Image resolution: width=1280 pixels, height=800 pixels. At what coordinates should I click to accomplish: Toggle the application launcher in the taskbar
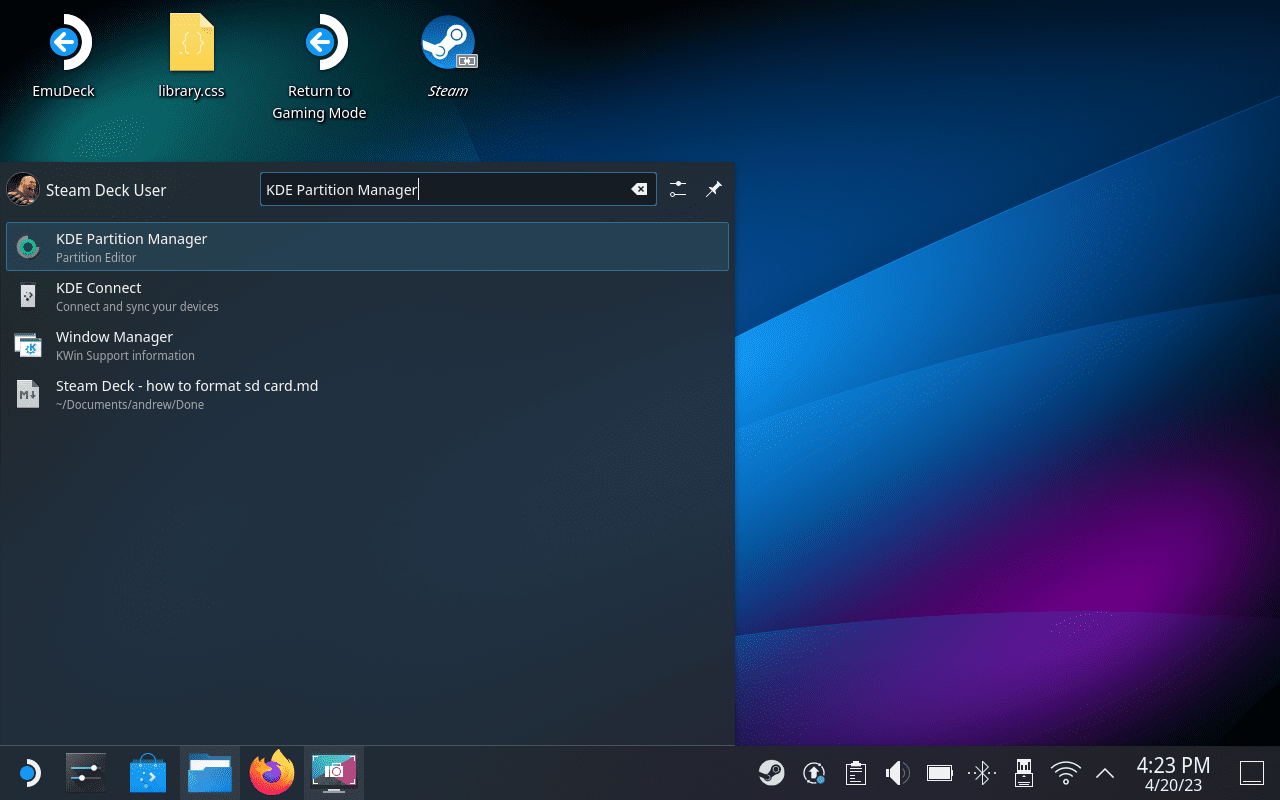point(30,772)
